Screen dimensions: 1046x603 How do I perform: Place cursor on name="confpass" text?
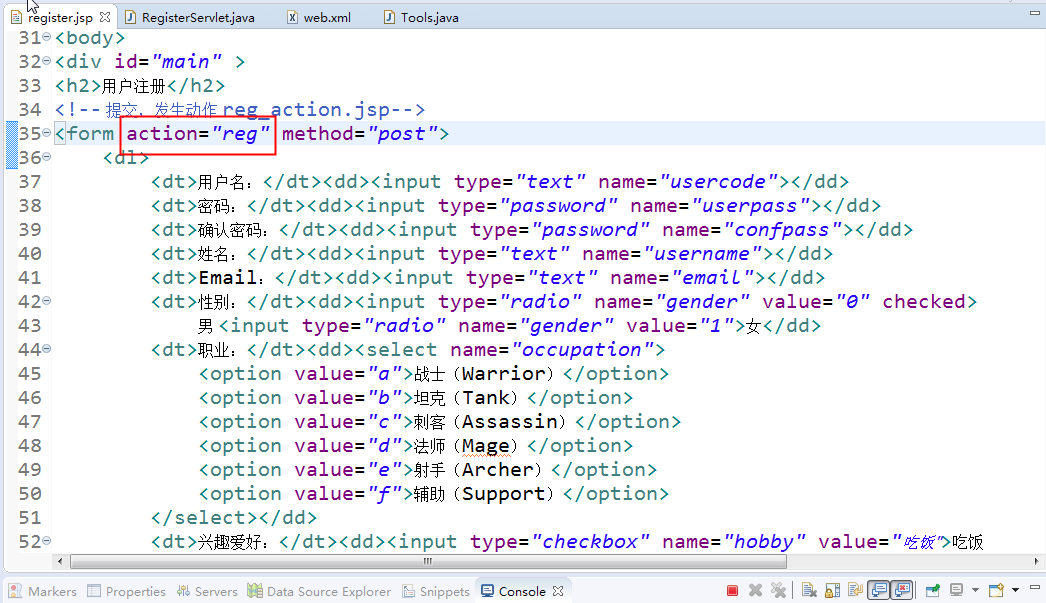(752, 230)
